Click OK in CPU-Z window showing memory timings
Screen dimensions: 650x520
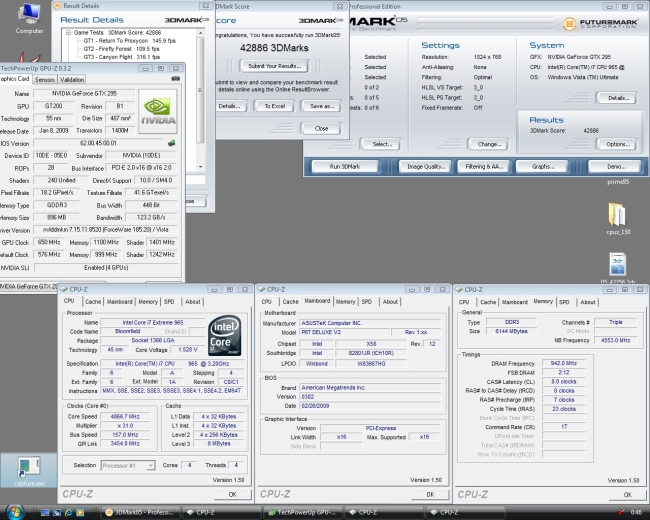click(x=628, y=495)
